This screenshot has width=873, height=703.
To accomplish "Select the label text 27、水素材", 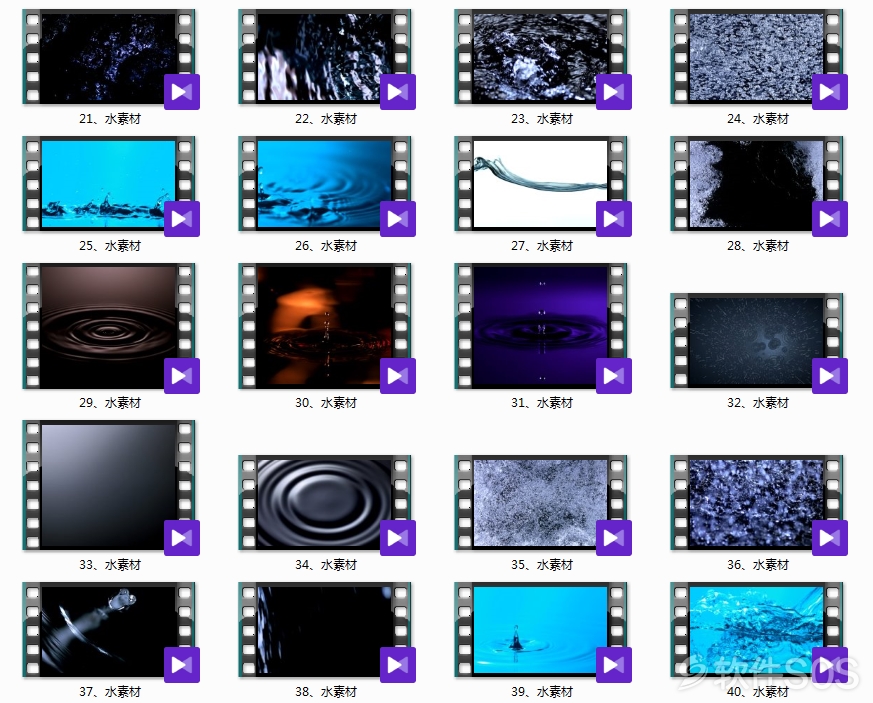I will [x=542, y=245].
